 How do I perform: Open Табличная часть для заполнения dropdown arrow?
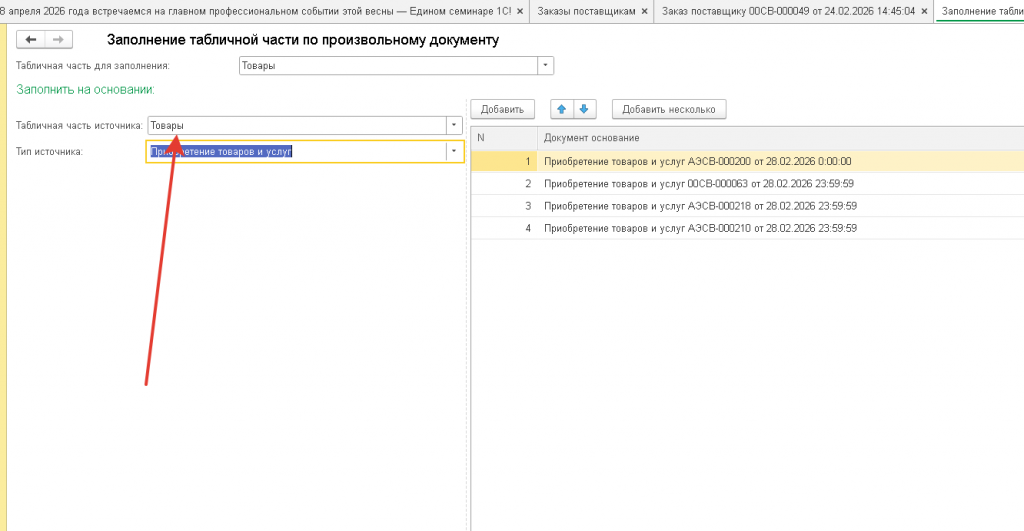click(x=545, y=65)
